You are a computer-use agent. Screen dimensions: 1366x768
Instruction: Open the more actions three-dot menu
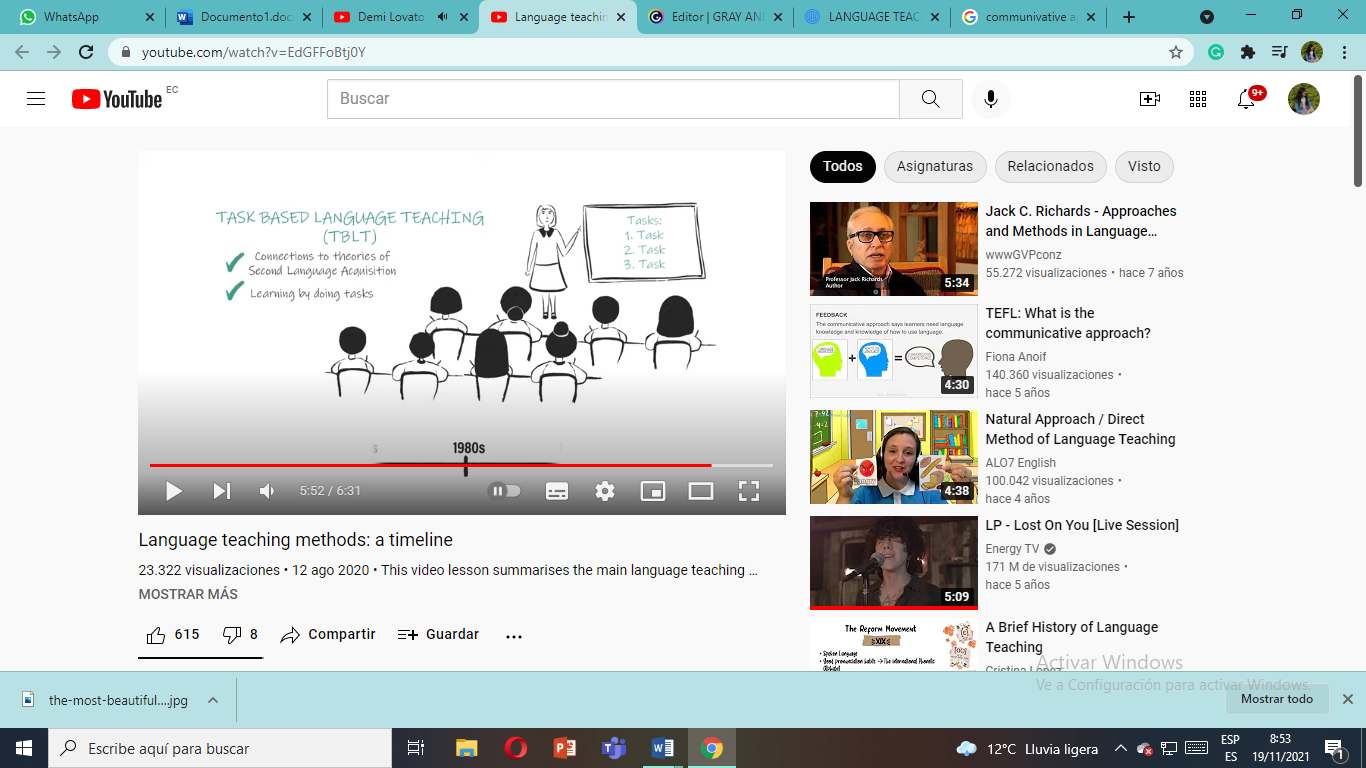tap(514, 636)
